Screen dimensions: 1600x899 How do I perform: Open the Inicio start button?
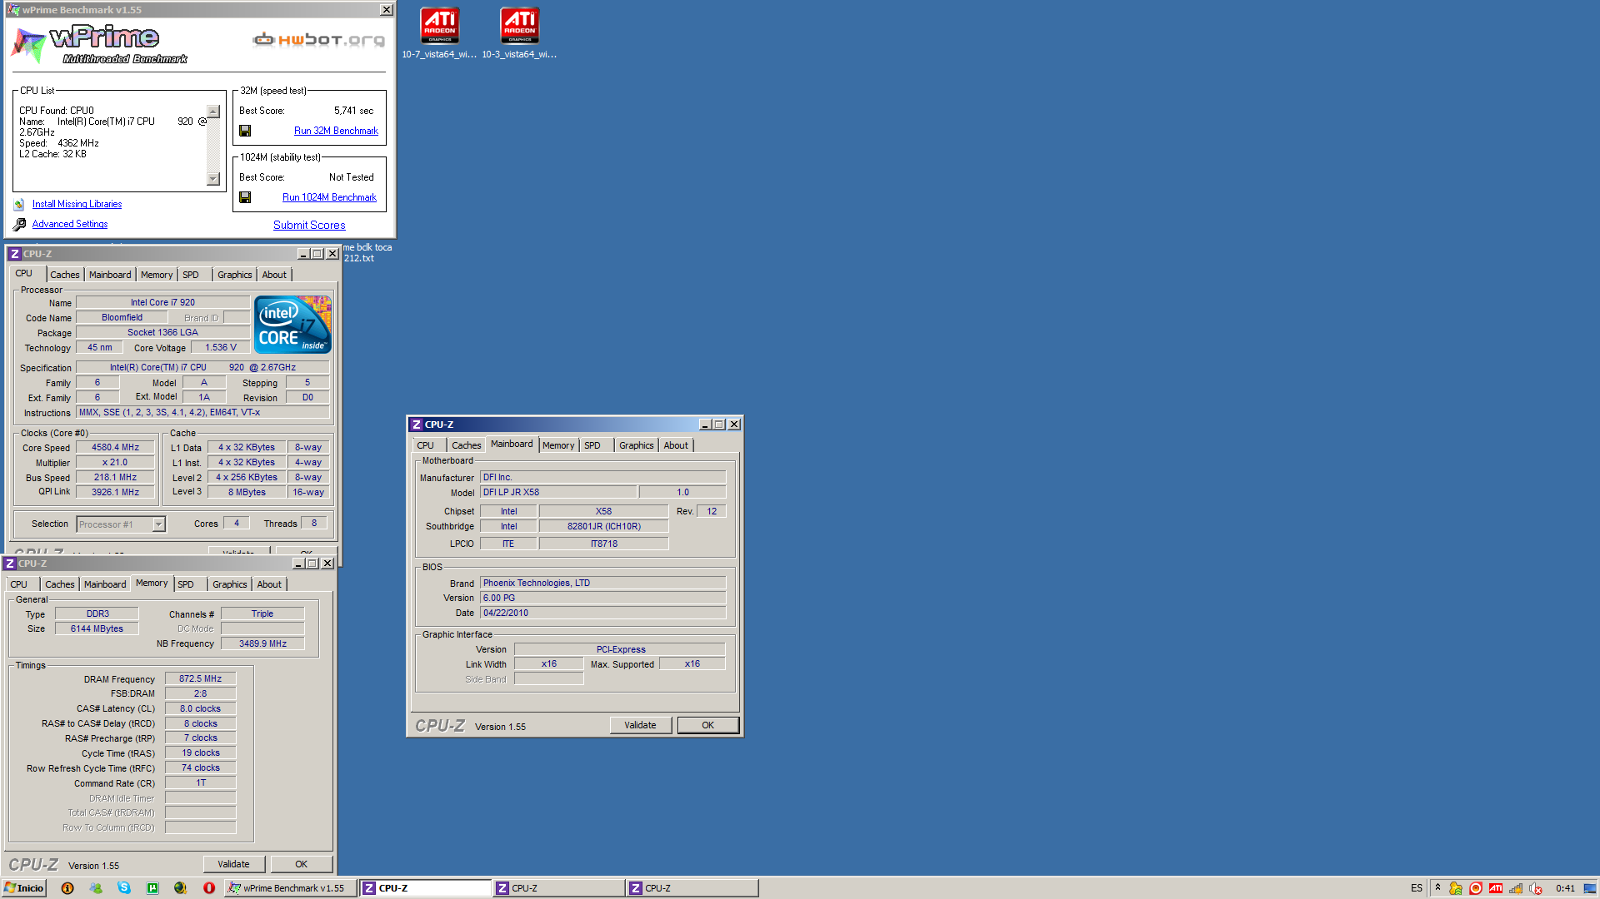click(x=24, y=888)
